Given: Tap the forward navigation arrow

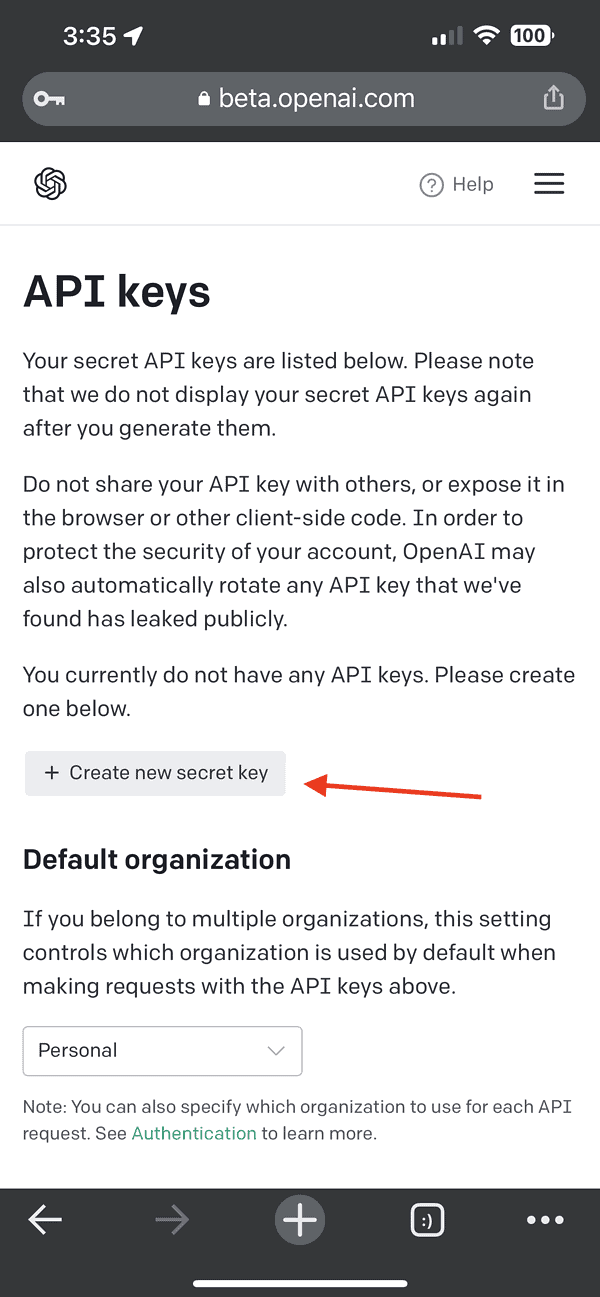Looking at the screenshot, I should pos(172,1219).
